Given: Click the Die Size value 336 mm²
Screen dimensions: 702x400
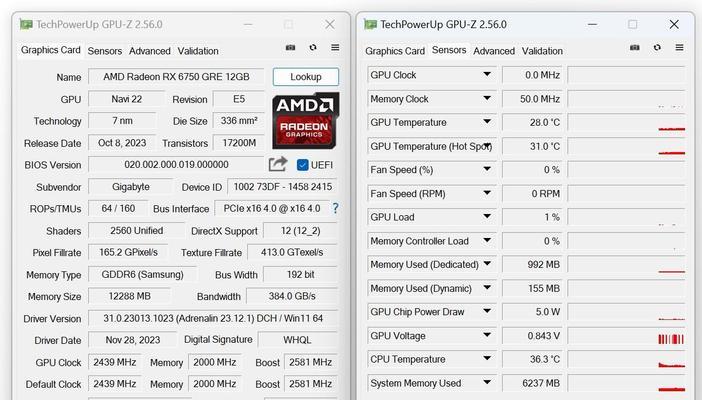Looking at the screenshot, I should [x=239, y=120].
